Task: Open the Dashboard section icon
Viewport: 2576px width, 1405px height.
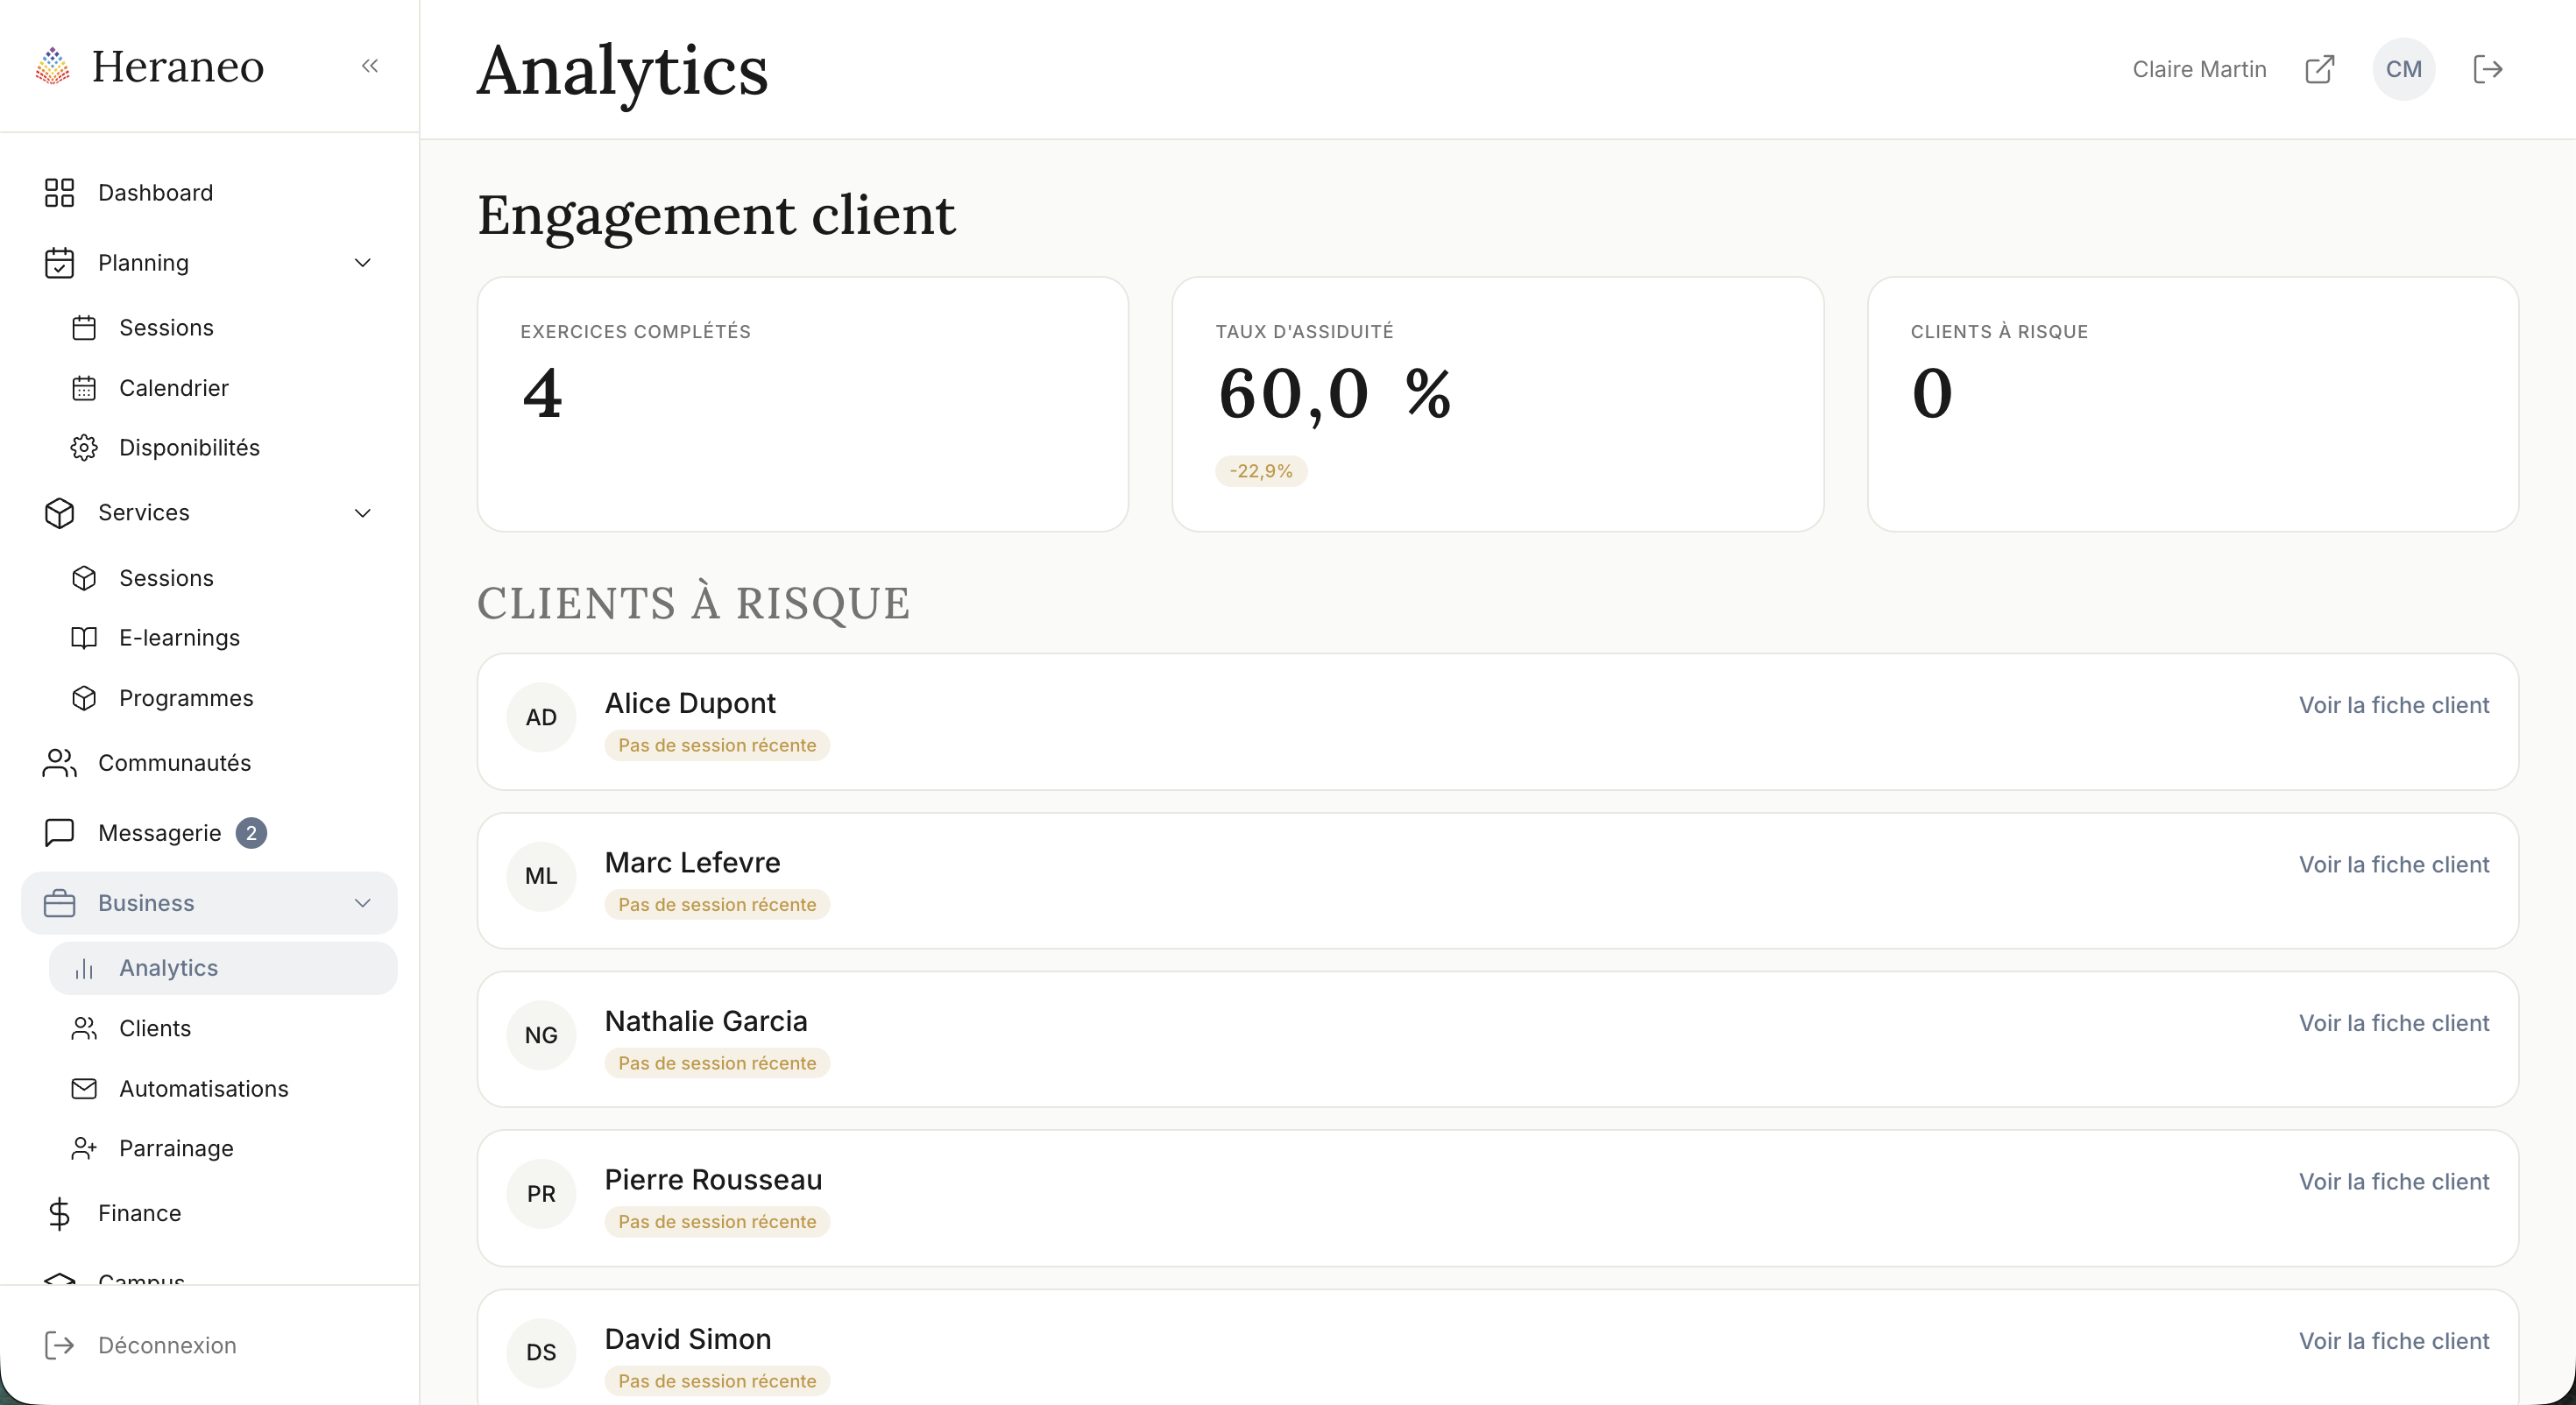Action: [59, 192]
